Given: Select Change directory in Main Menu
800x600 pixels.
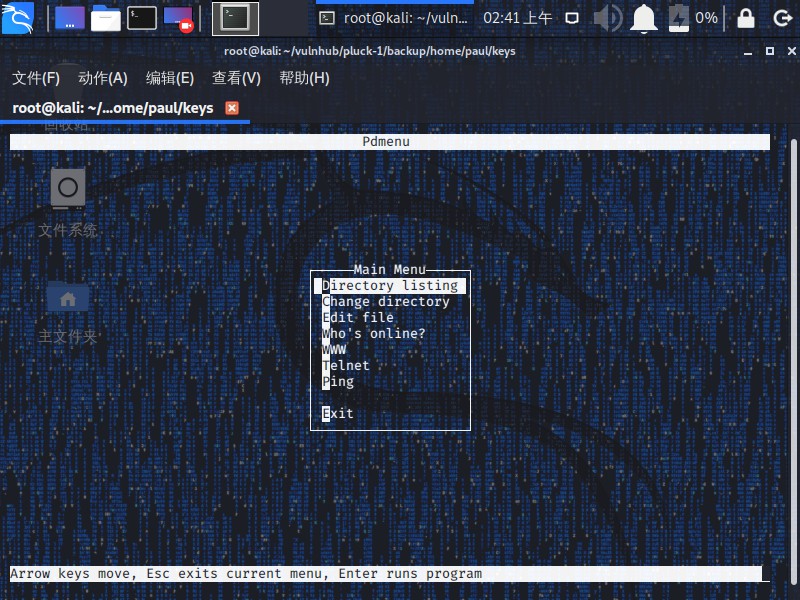Looking at the screenshot, I should pyautogui.click(x=386, y=302).
